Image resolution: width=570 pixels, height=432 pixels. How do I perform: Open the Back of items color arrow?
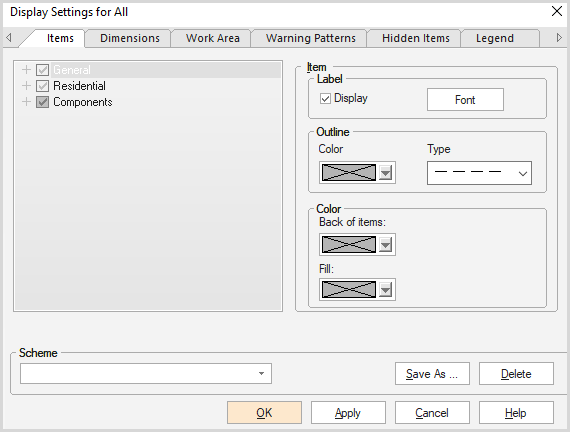(x=385, y=244)
